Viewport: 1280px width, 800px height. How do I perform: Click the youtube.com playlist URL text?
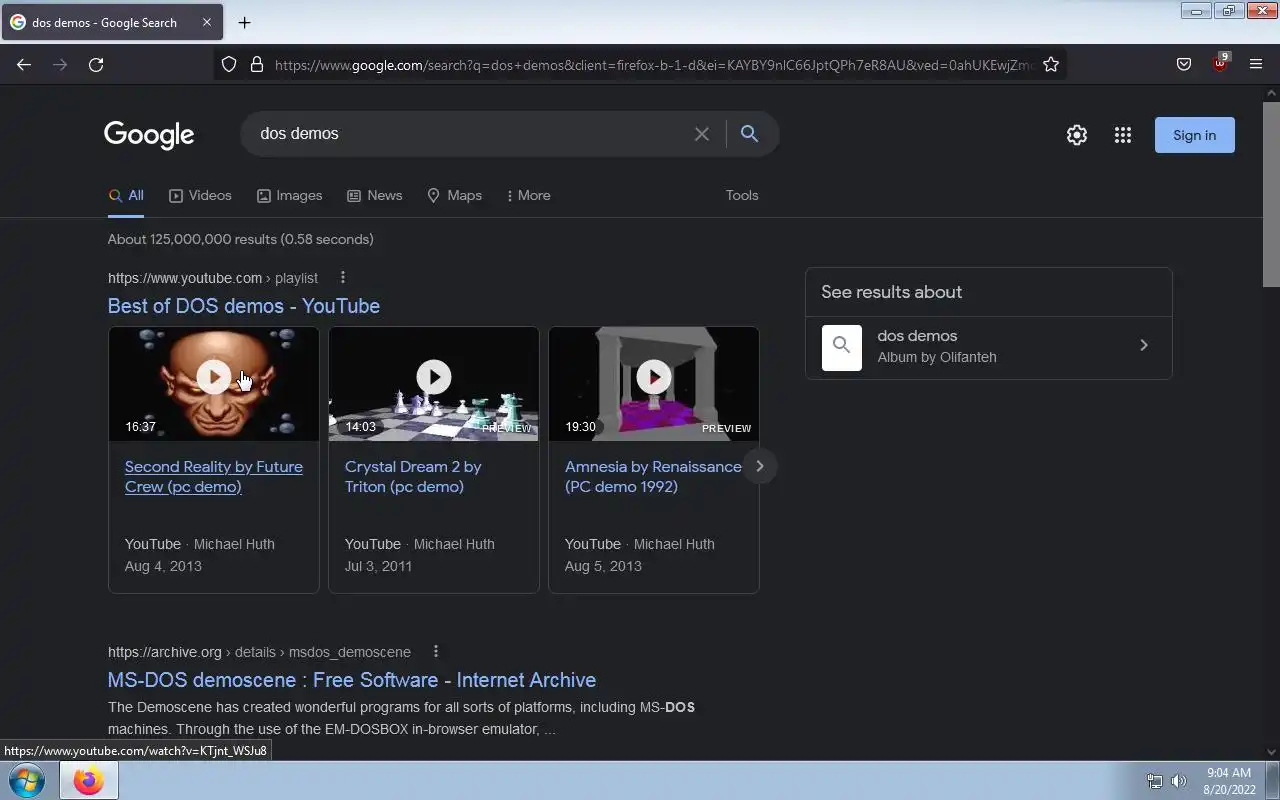tap(213, 278)
